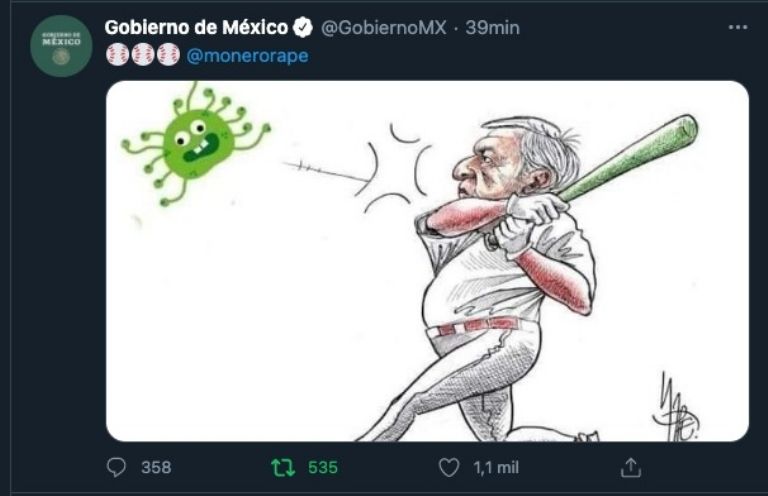Open the cartoon image of the batter

(x=427, y=261)
